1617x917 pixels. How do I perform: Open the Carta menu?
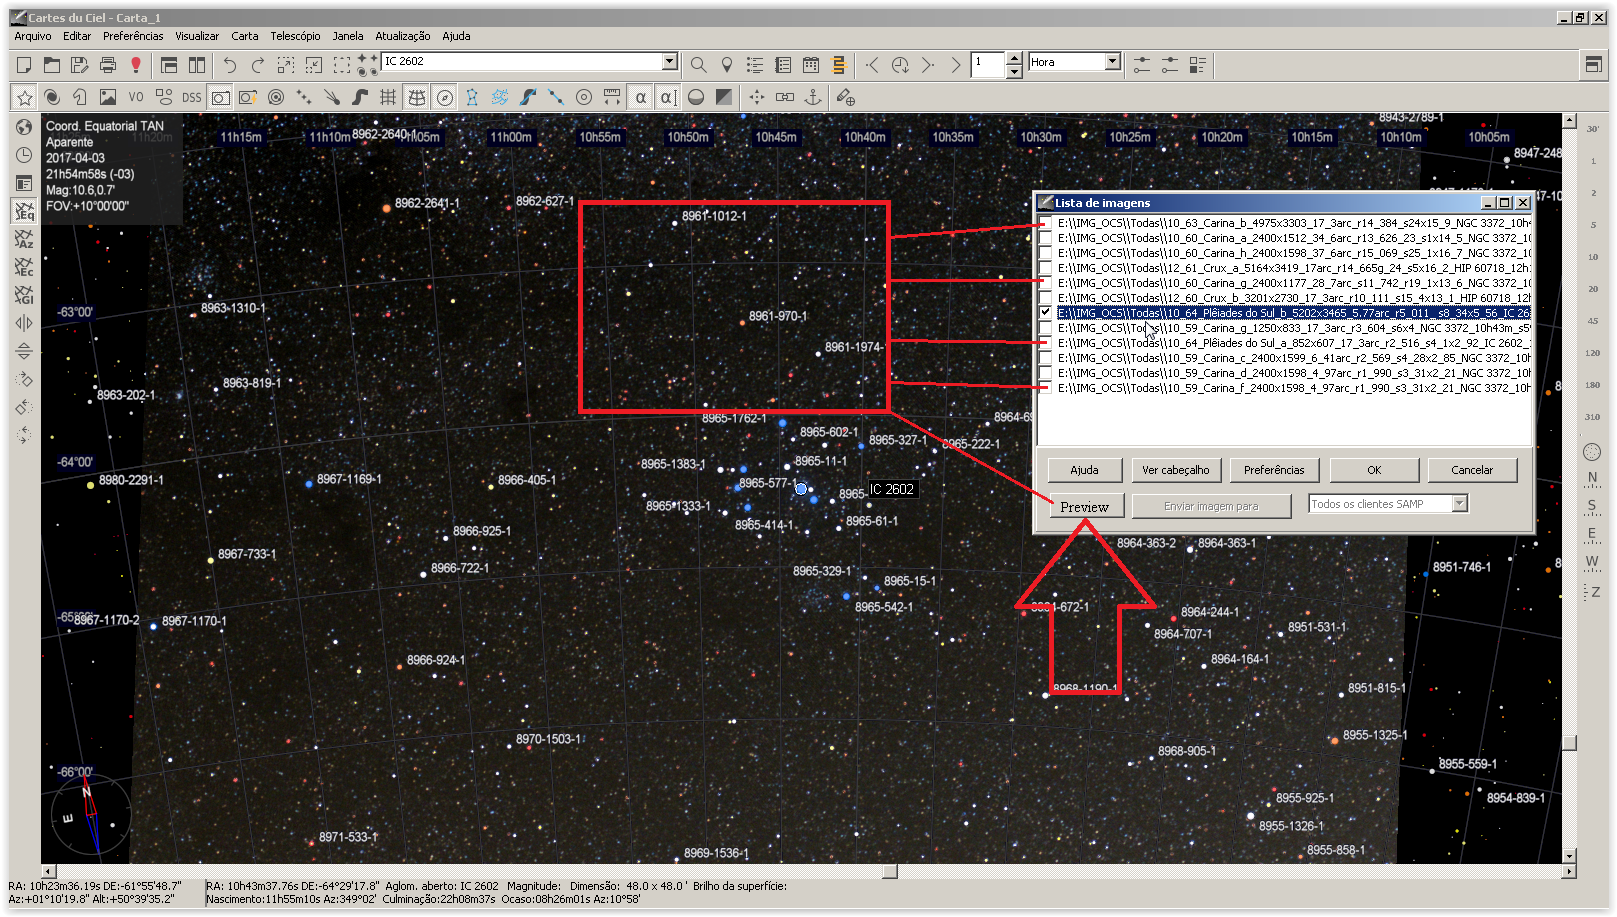pos(245,36)
